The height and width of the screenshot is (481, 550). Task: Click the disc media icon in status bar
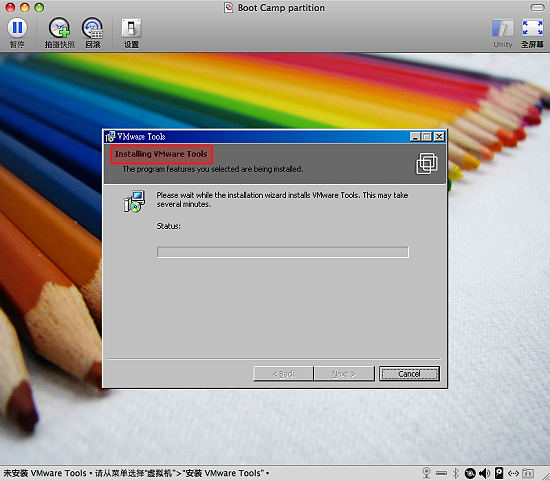point(470,473)
